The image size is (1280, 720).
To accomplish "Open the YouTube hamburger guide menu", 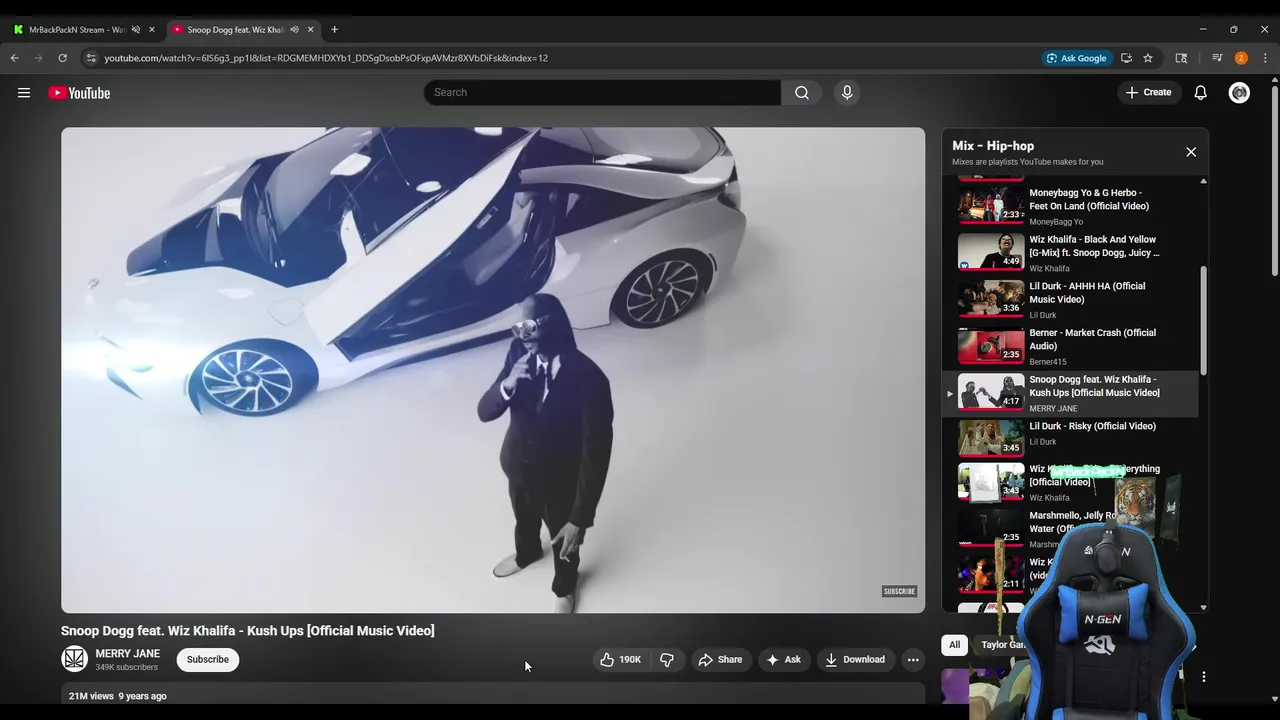I will [24, 93].
